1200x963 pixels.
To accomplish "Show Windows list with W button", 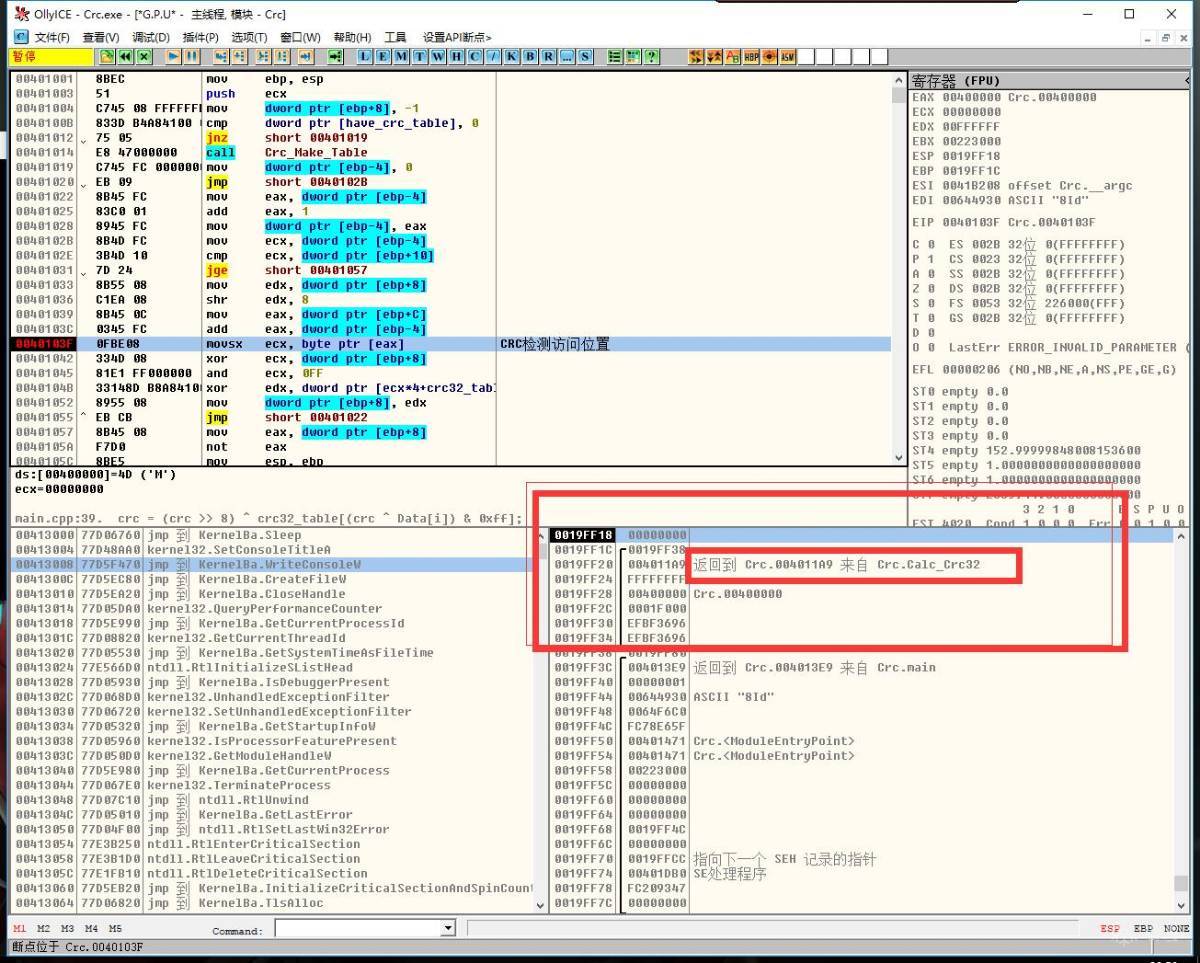I will coord(437,57).
